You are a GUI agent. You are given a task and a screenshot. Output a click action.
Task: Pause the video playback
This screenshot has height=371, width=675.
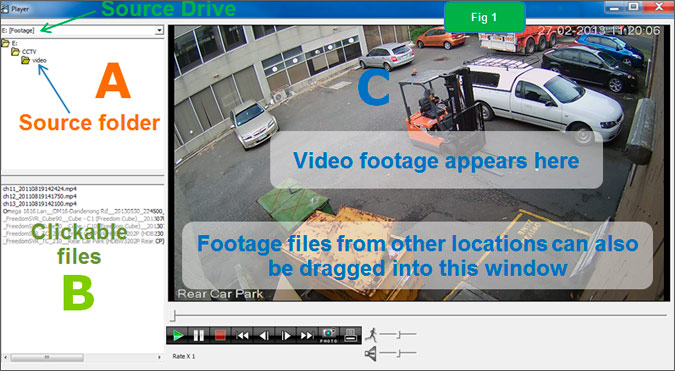[198, 335]
